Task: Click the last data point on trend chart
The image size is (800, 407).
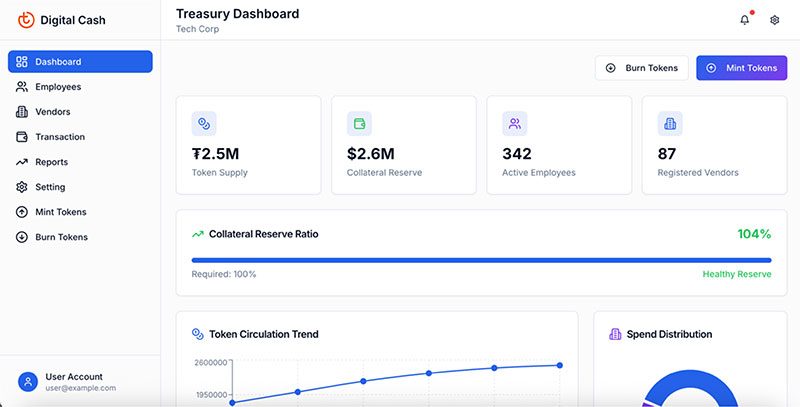Action: coord(559,365)
